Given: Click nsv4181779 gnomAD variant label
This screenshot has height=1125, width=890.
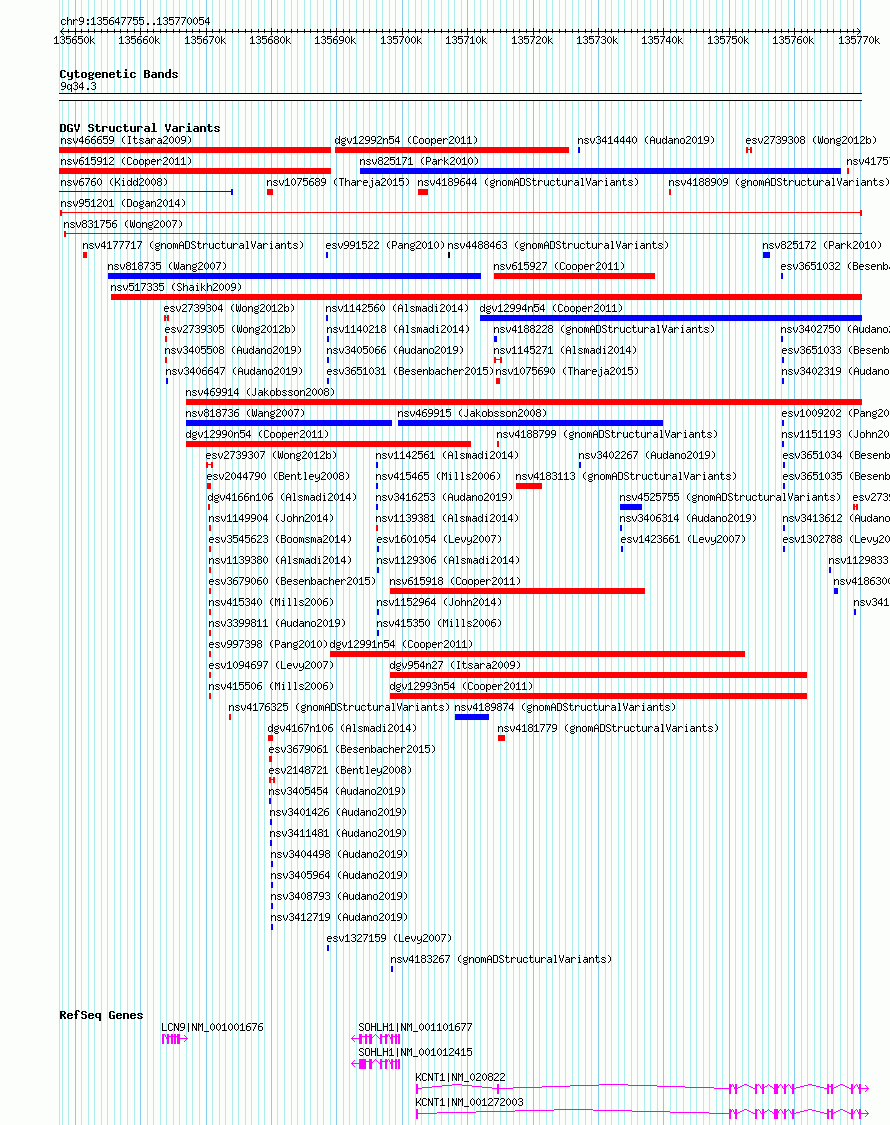Looking at the screenshot, I should [x=608, y=728].
